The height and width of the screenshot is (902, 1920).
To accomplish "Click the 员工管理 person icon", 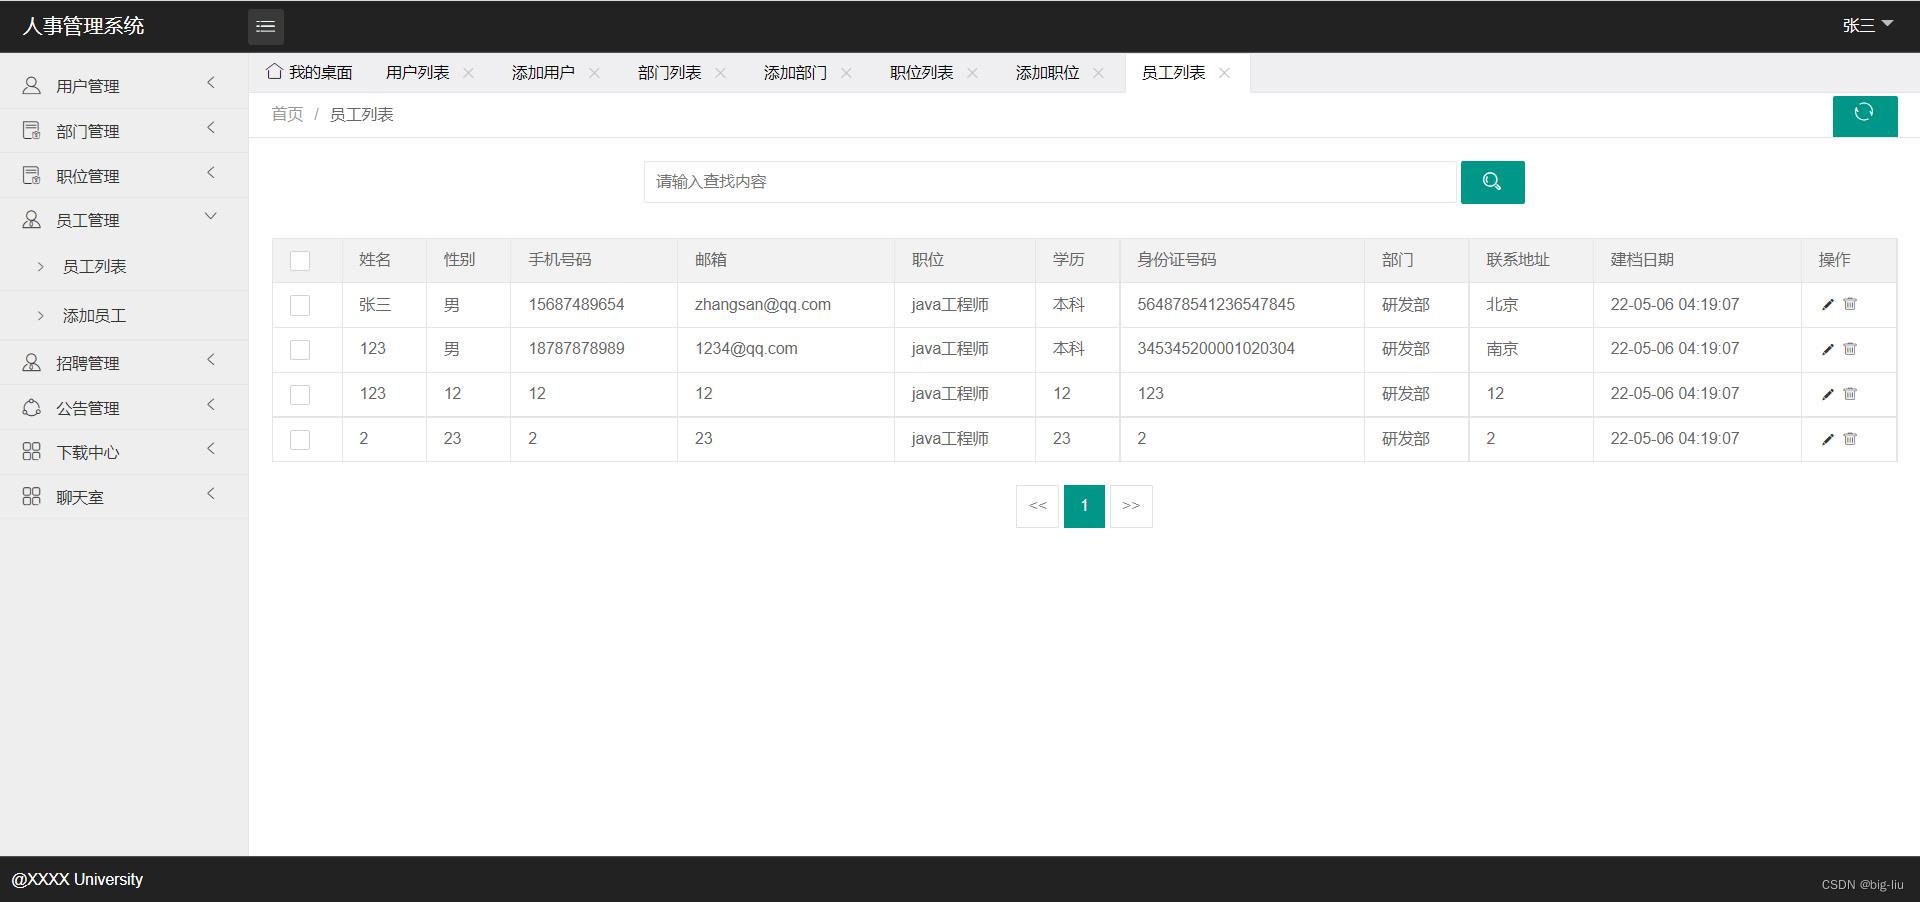I will click(x=32, y=220).
